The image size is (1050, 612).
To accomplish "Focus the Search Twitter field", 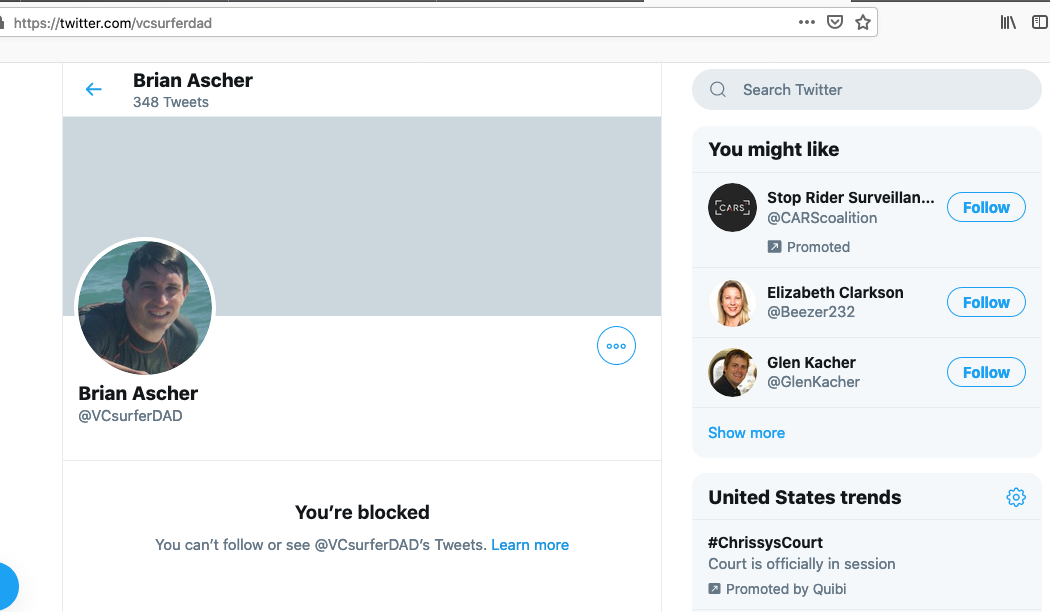I will tap(867, 90).
